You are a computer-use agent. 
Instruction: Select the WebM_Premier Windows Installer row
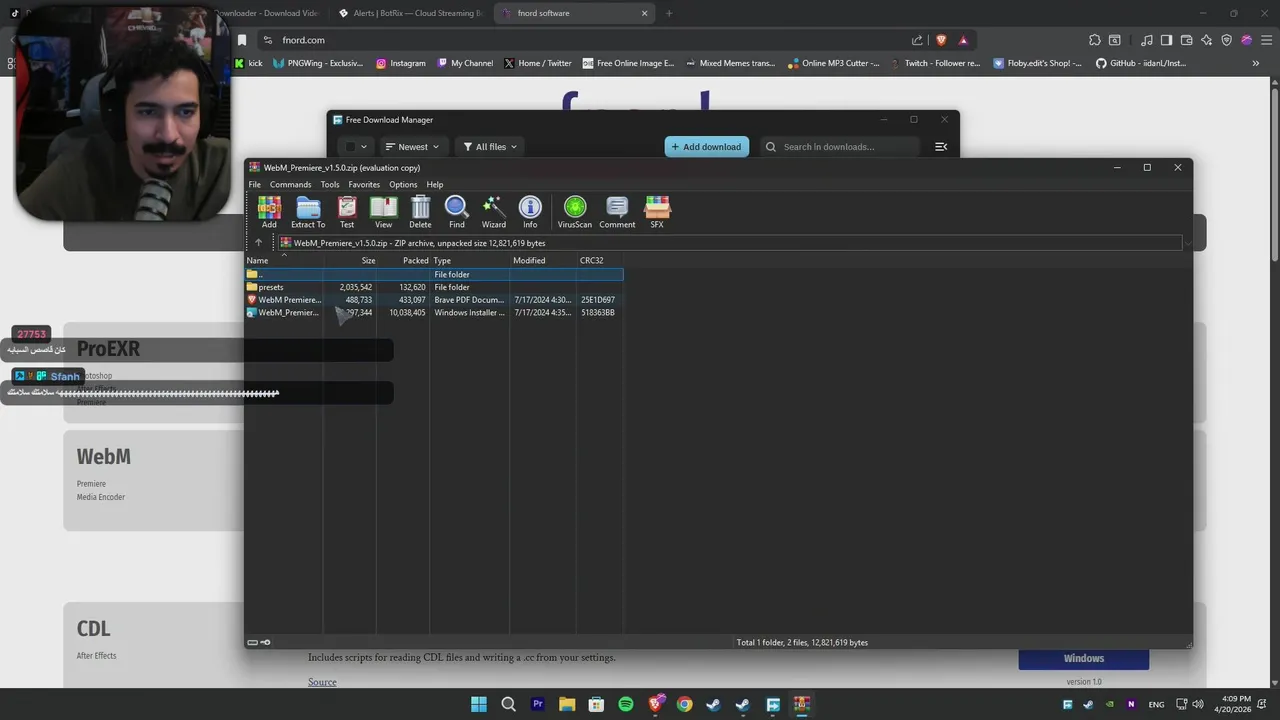tap(434, 312)
